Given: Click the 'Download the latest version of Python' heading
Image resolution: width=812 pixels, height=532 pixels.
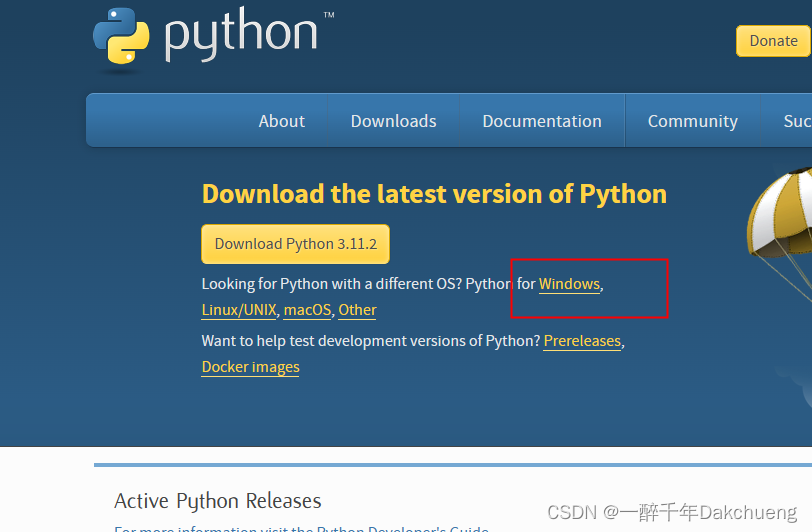Looking at the screenshot, I should click(x=434, y=194).
